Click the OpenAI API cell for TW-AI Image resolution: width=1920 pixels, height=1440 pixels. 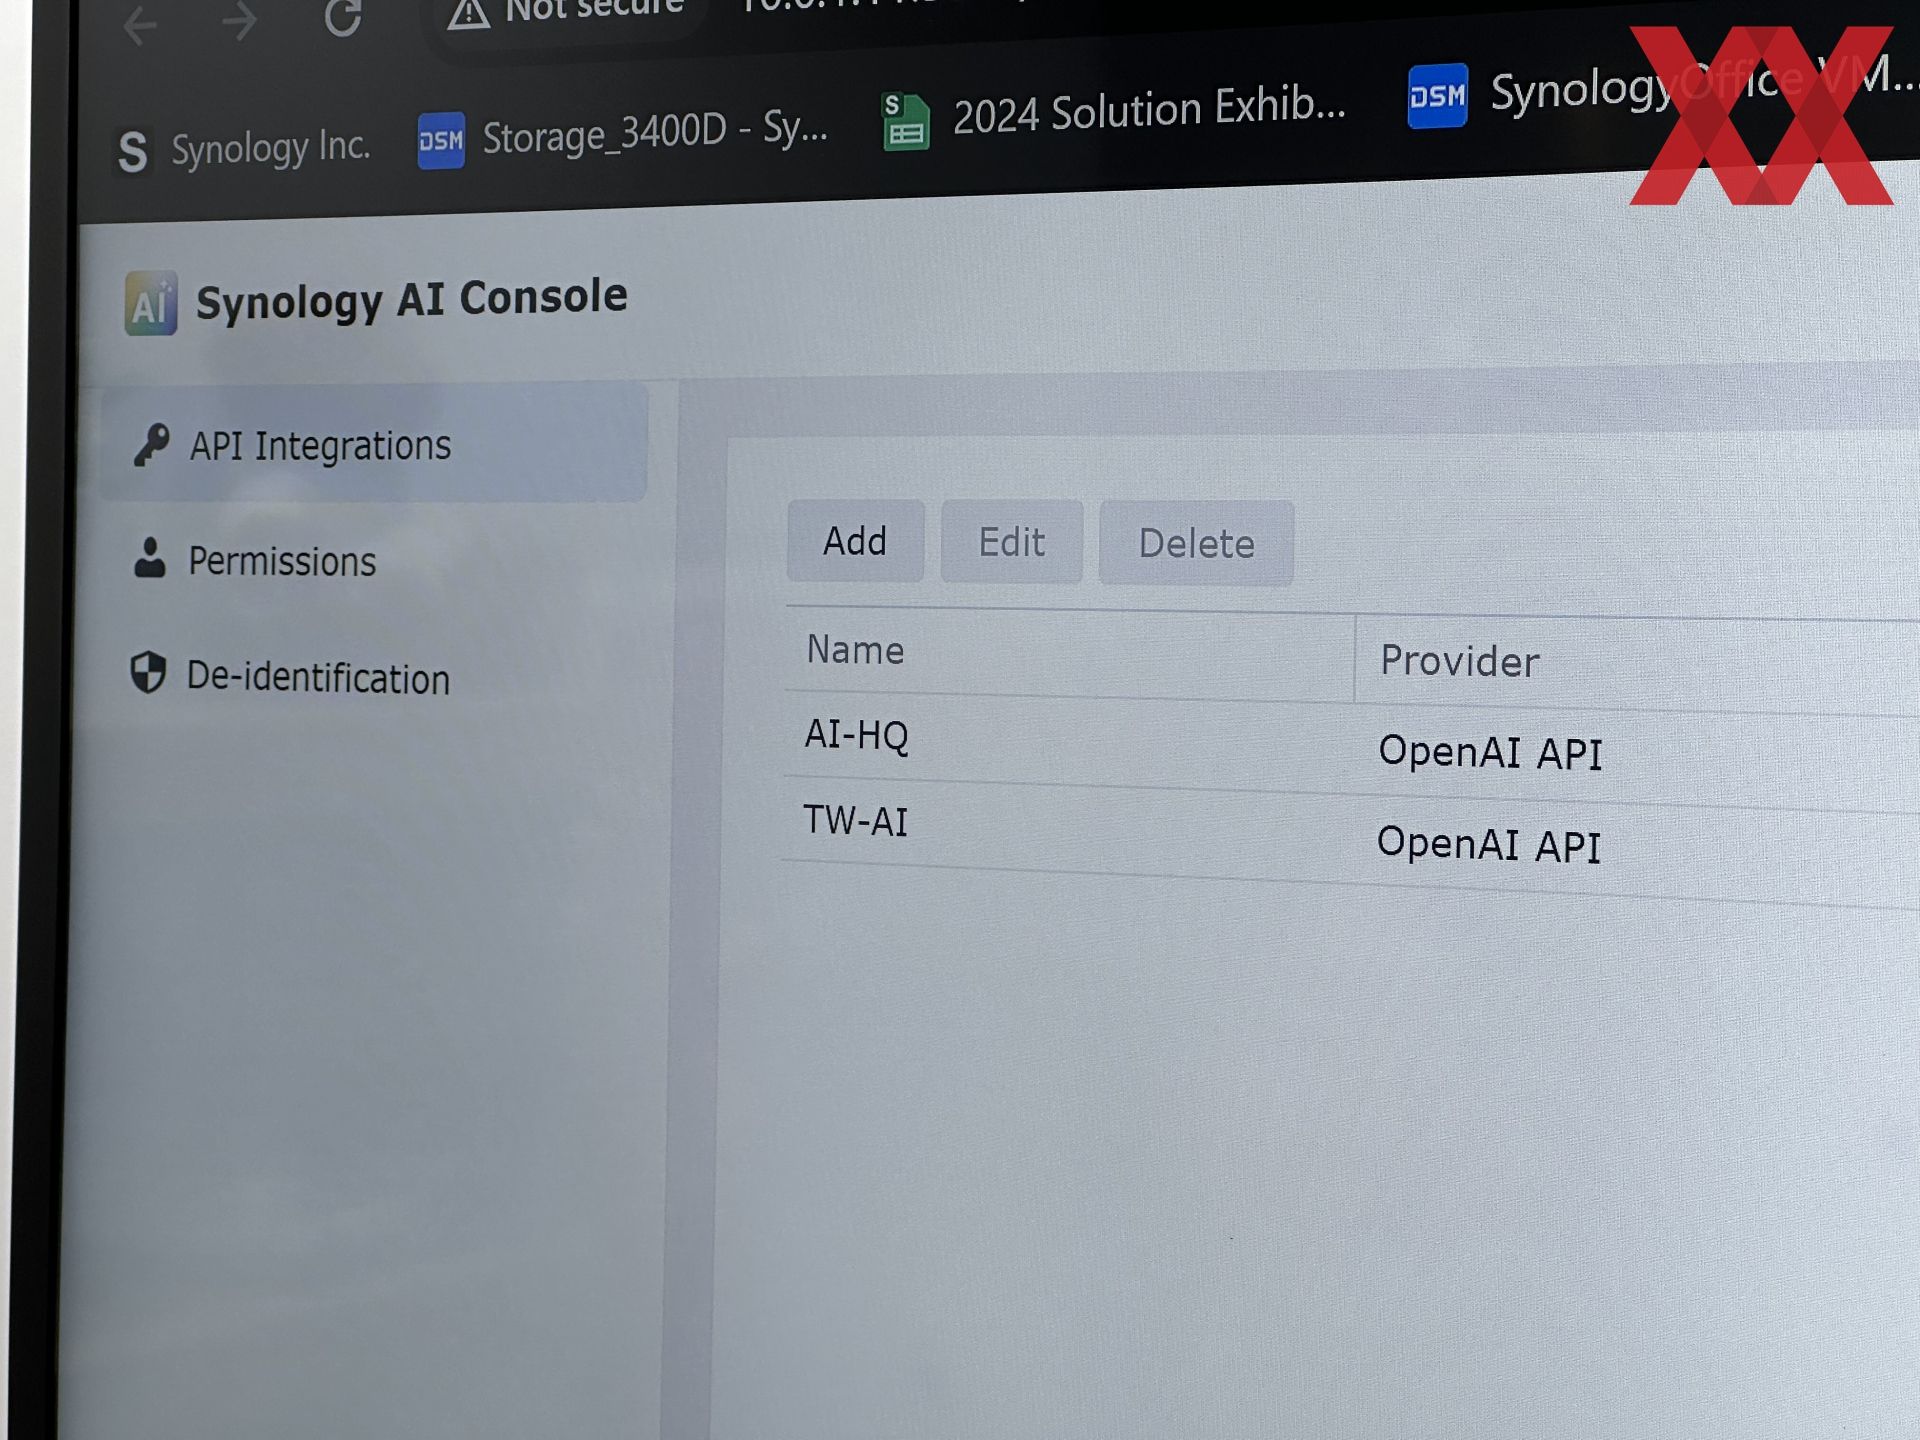[1488, 844]
